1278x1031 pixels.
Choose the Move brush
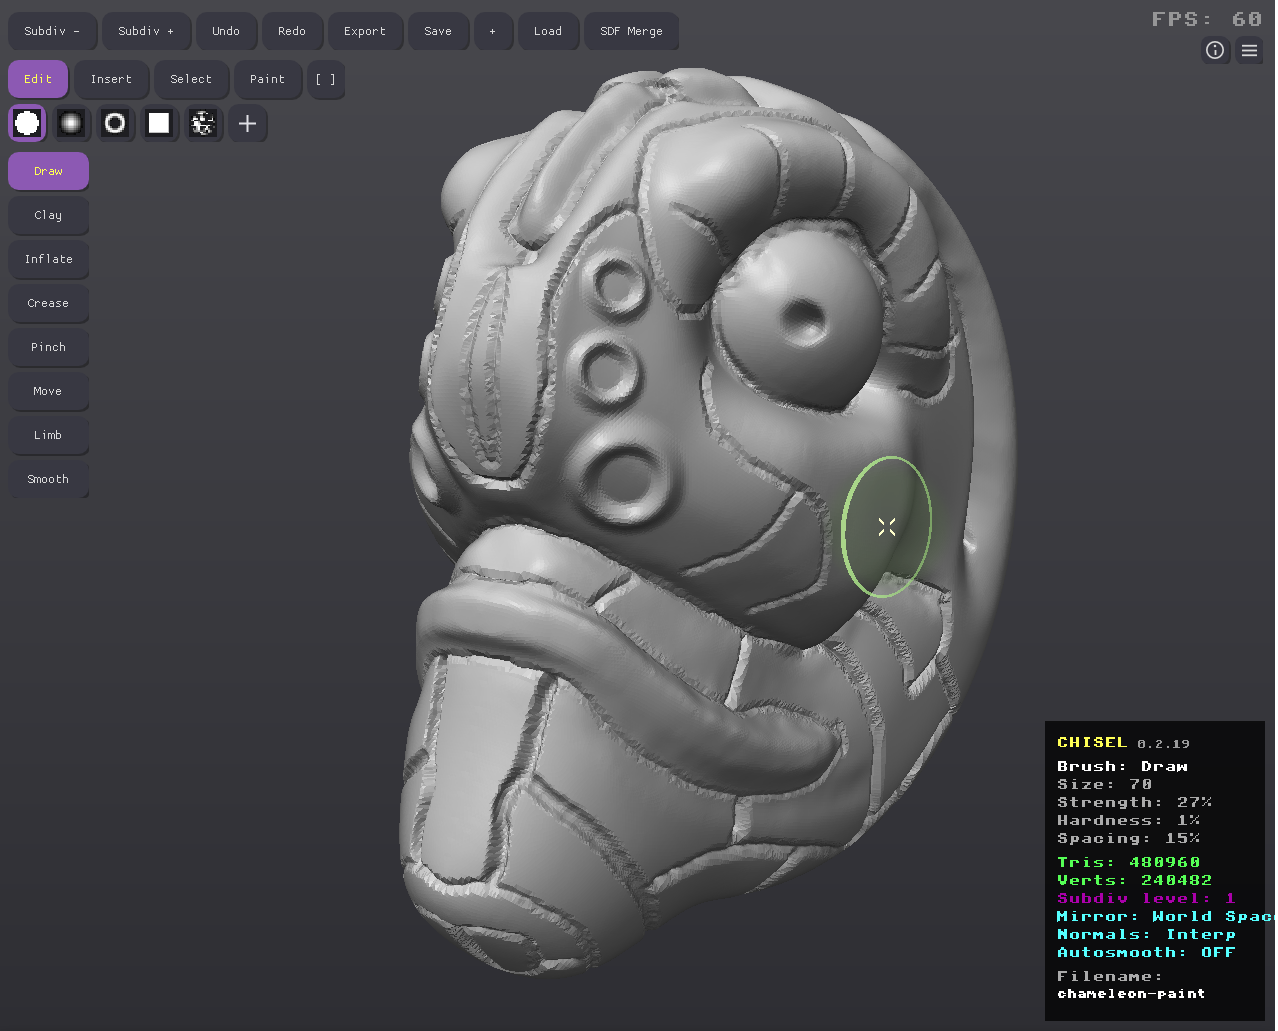coord(48,391)
